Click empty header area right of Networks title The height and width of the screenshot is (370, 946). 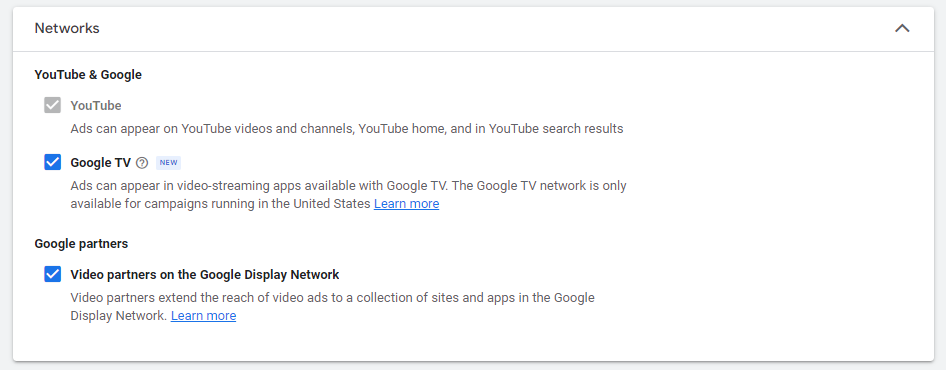495,28
